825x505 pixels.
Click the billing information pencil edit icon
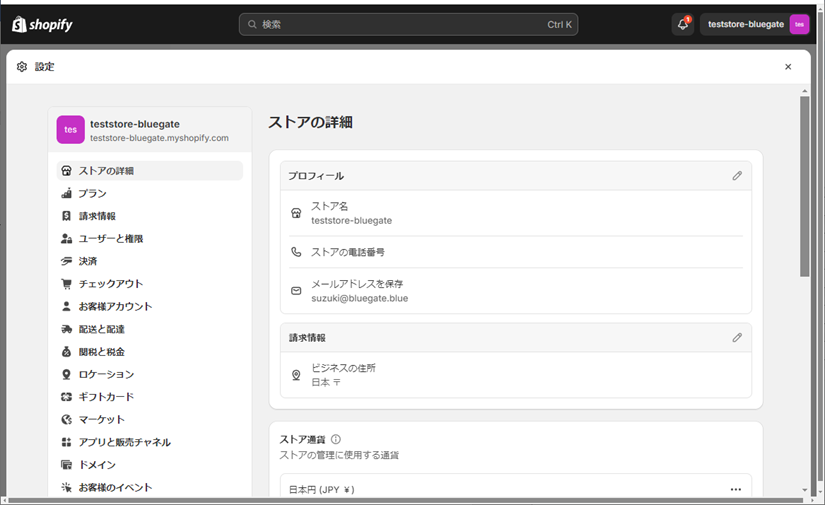point(737,338)
